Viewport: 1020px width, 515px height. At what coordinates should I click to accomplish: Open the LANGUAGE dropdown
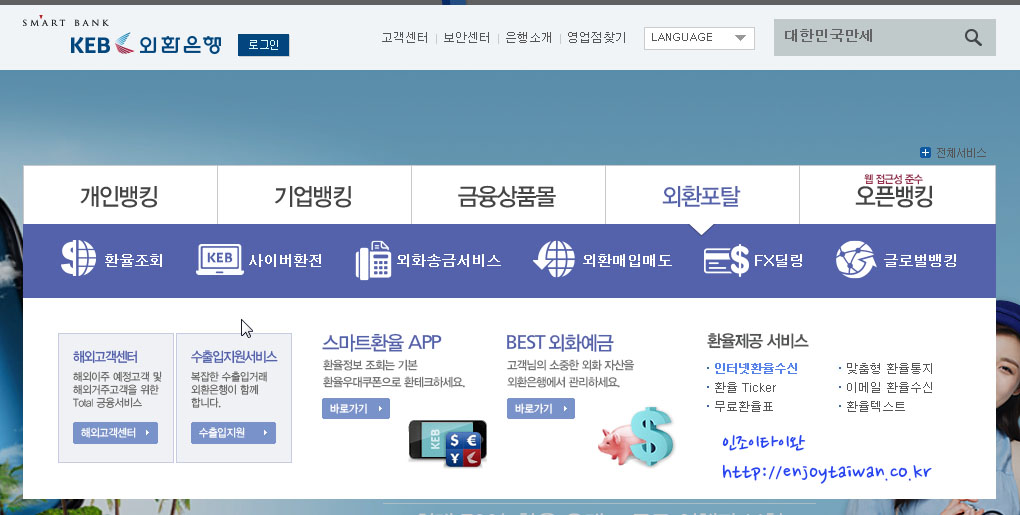coord(699,38)
